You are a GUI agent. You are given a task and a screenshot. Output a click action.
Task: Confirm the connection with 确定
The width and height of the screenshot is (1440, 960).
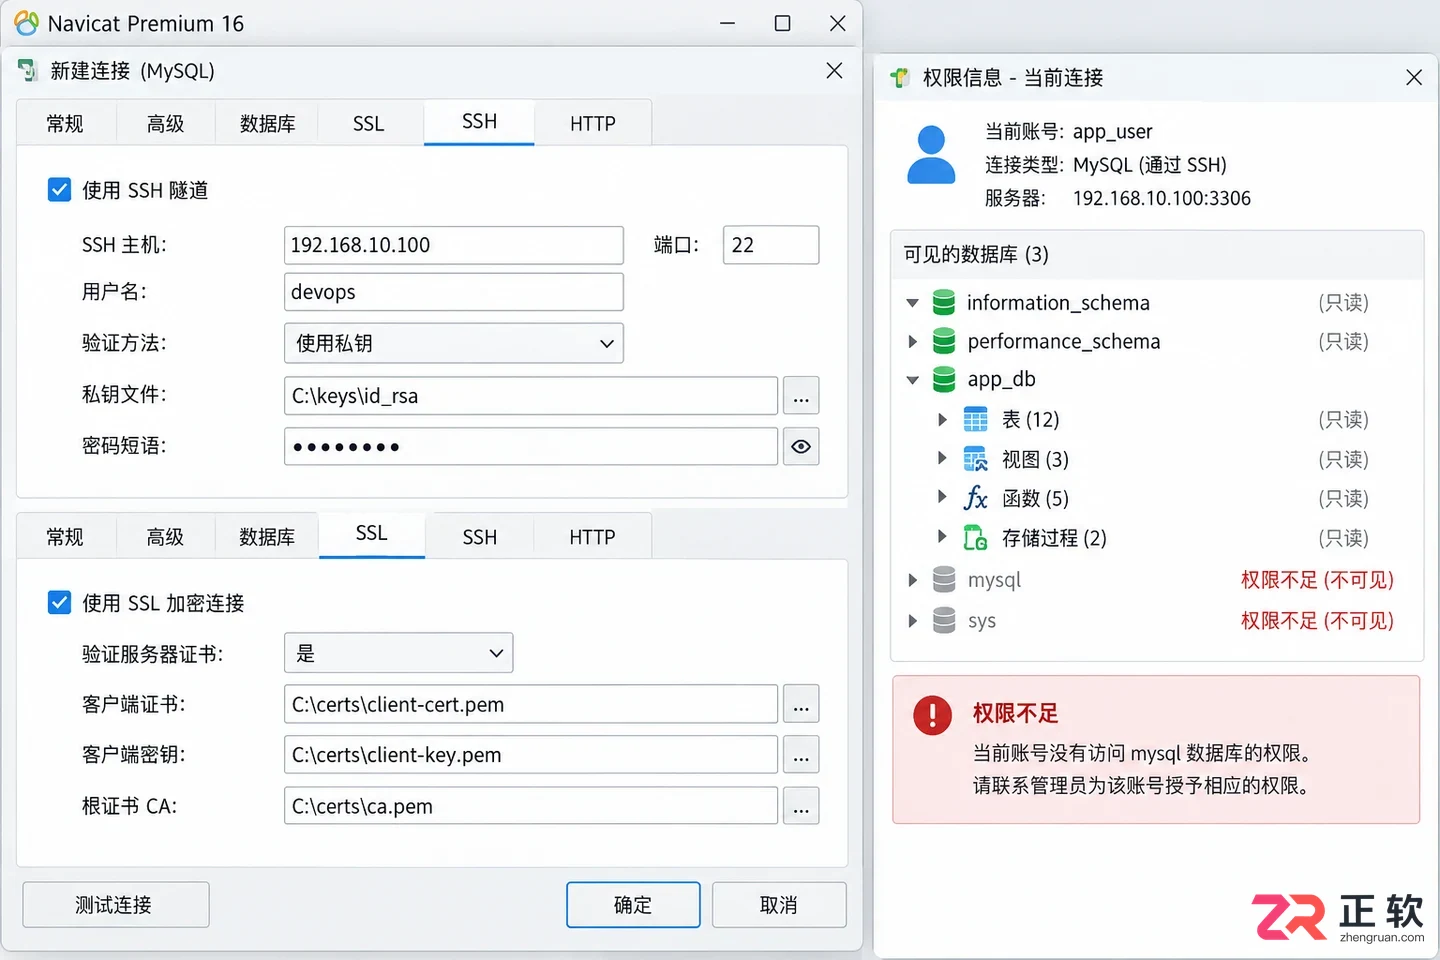[x=633, y=905]
